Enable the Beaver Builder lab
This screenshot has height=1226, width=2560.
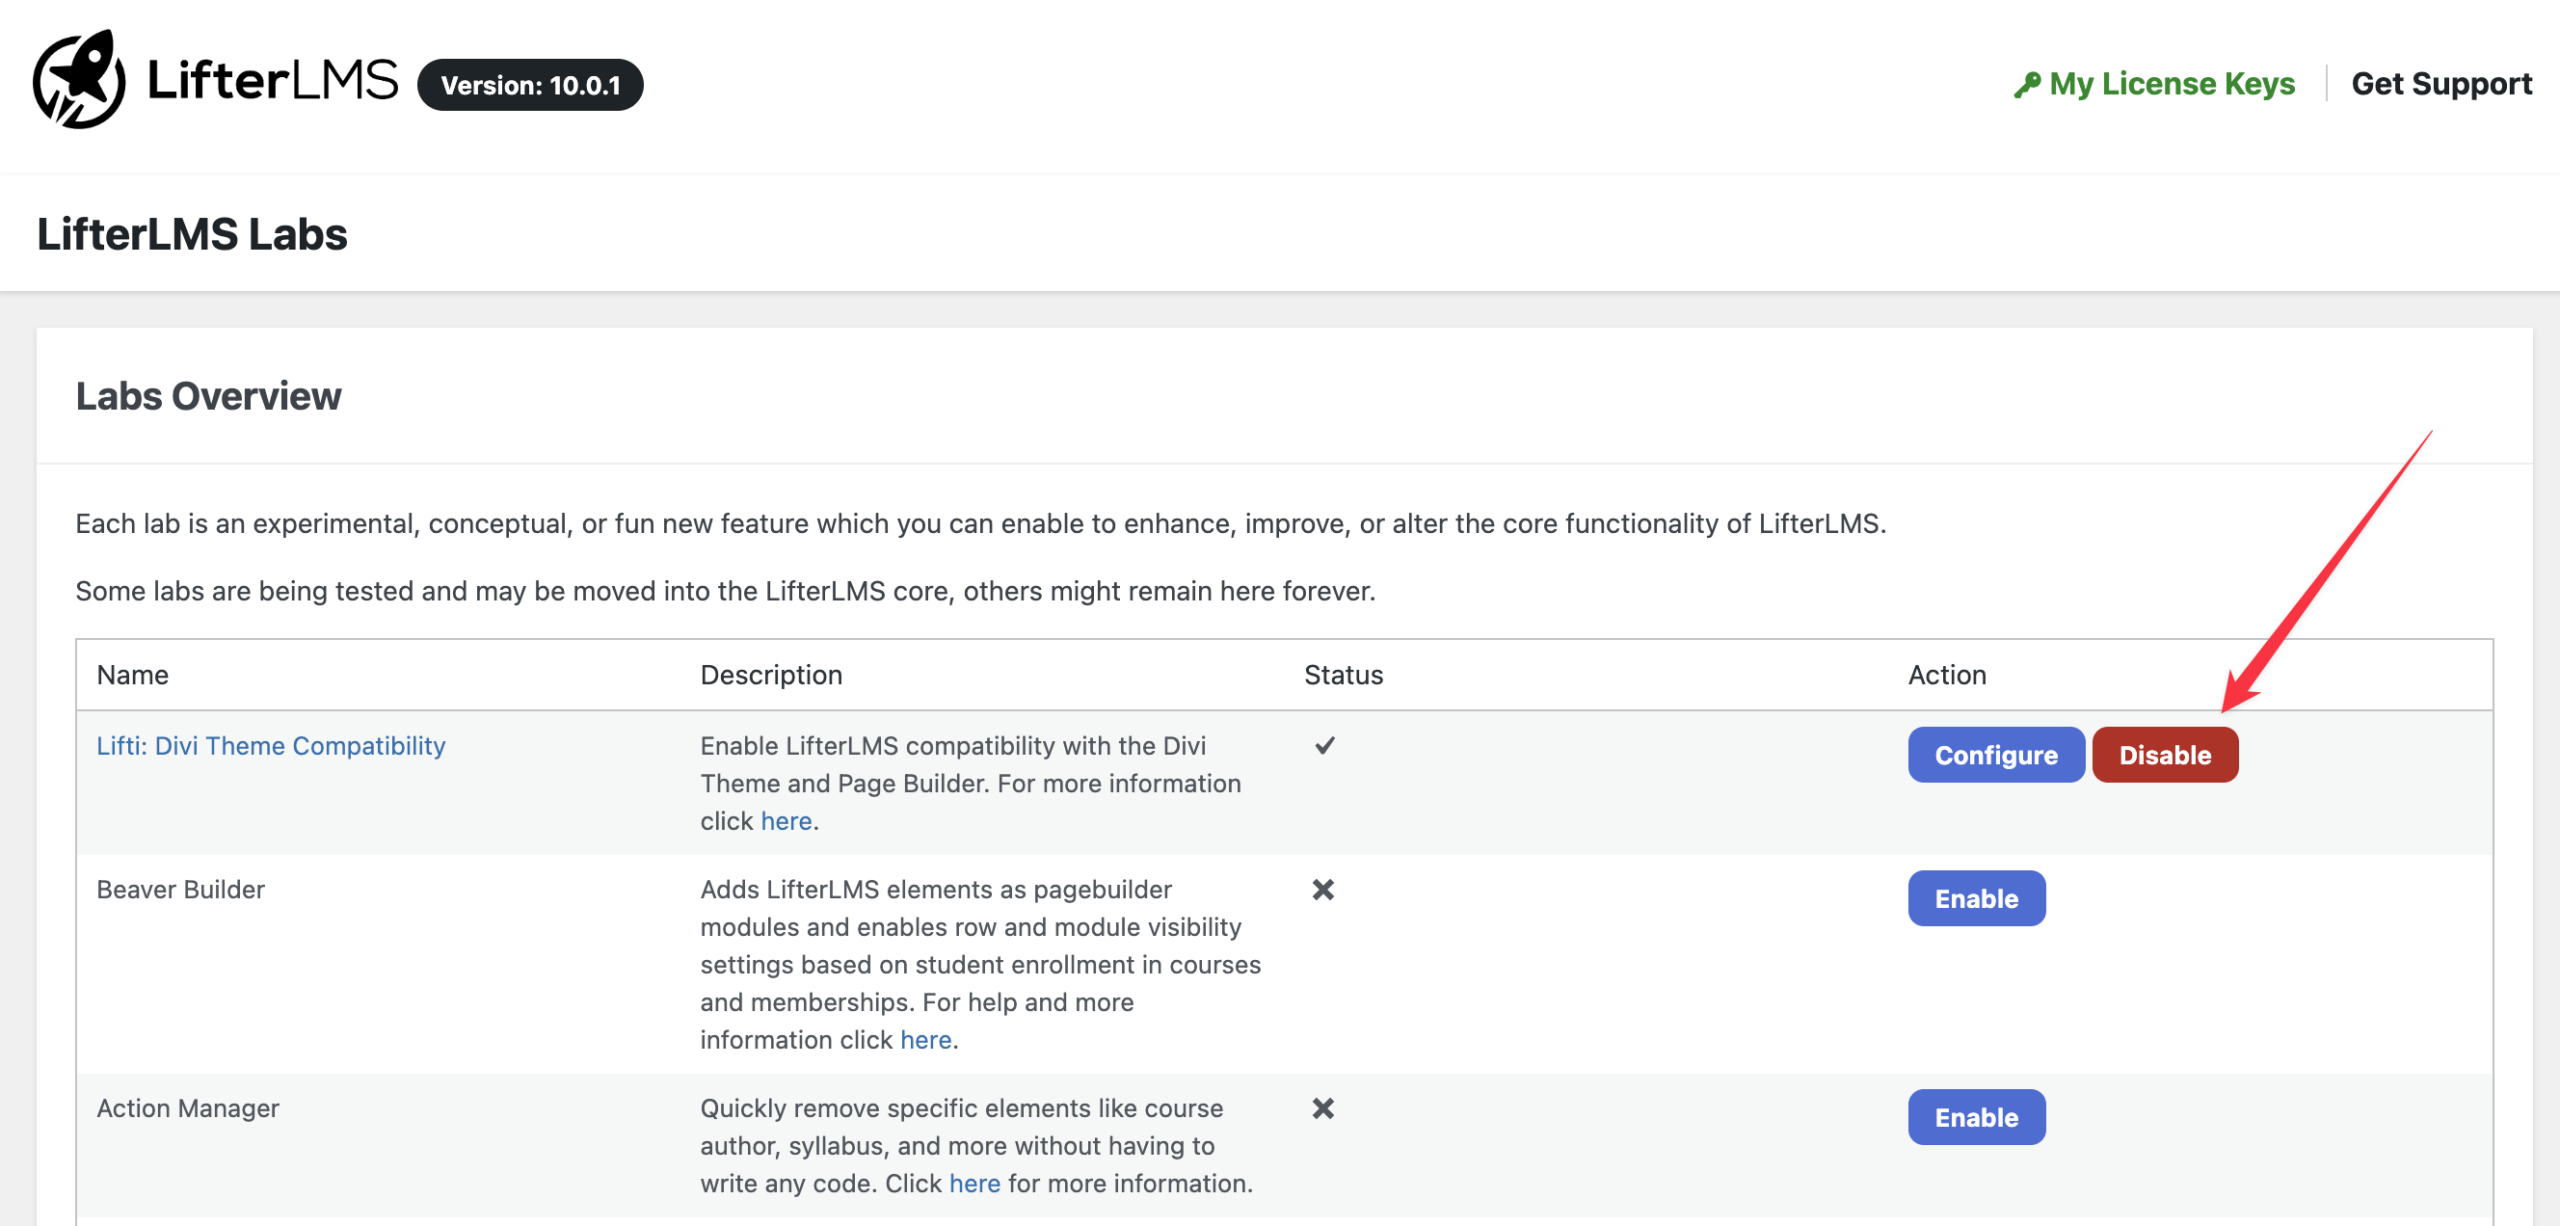click(x=1976, y=899)
